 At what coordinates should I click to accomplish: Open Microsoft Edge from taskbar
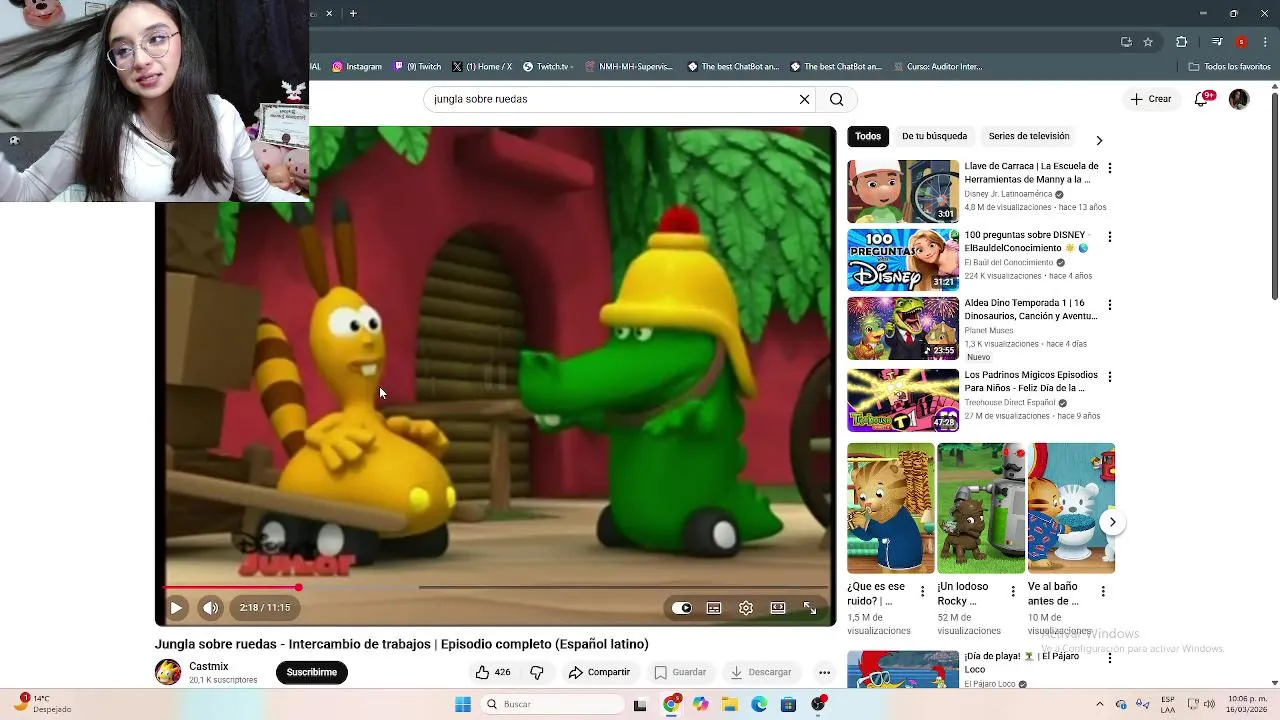pyautogui.click(x=759, y=704)
